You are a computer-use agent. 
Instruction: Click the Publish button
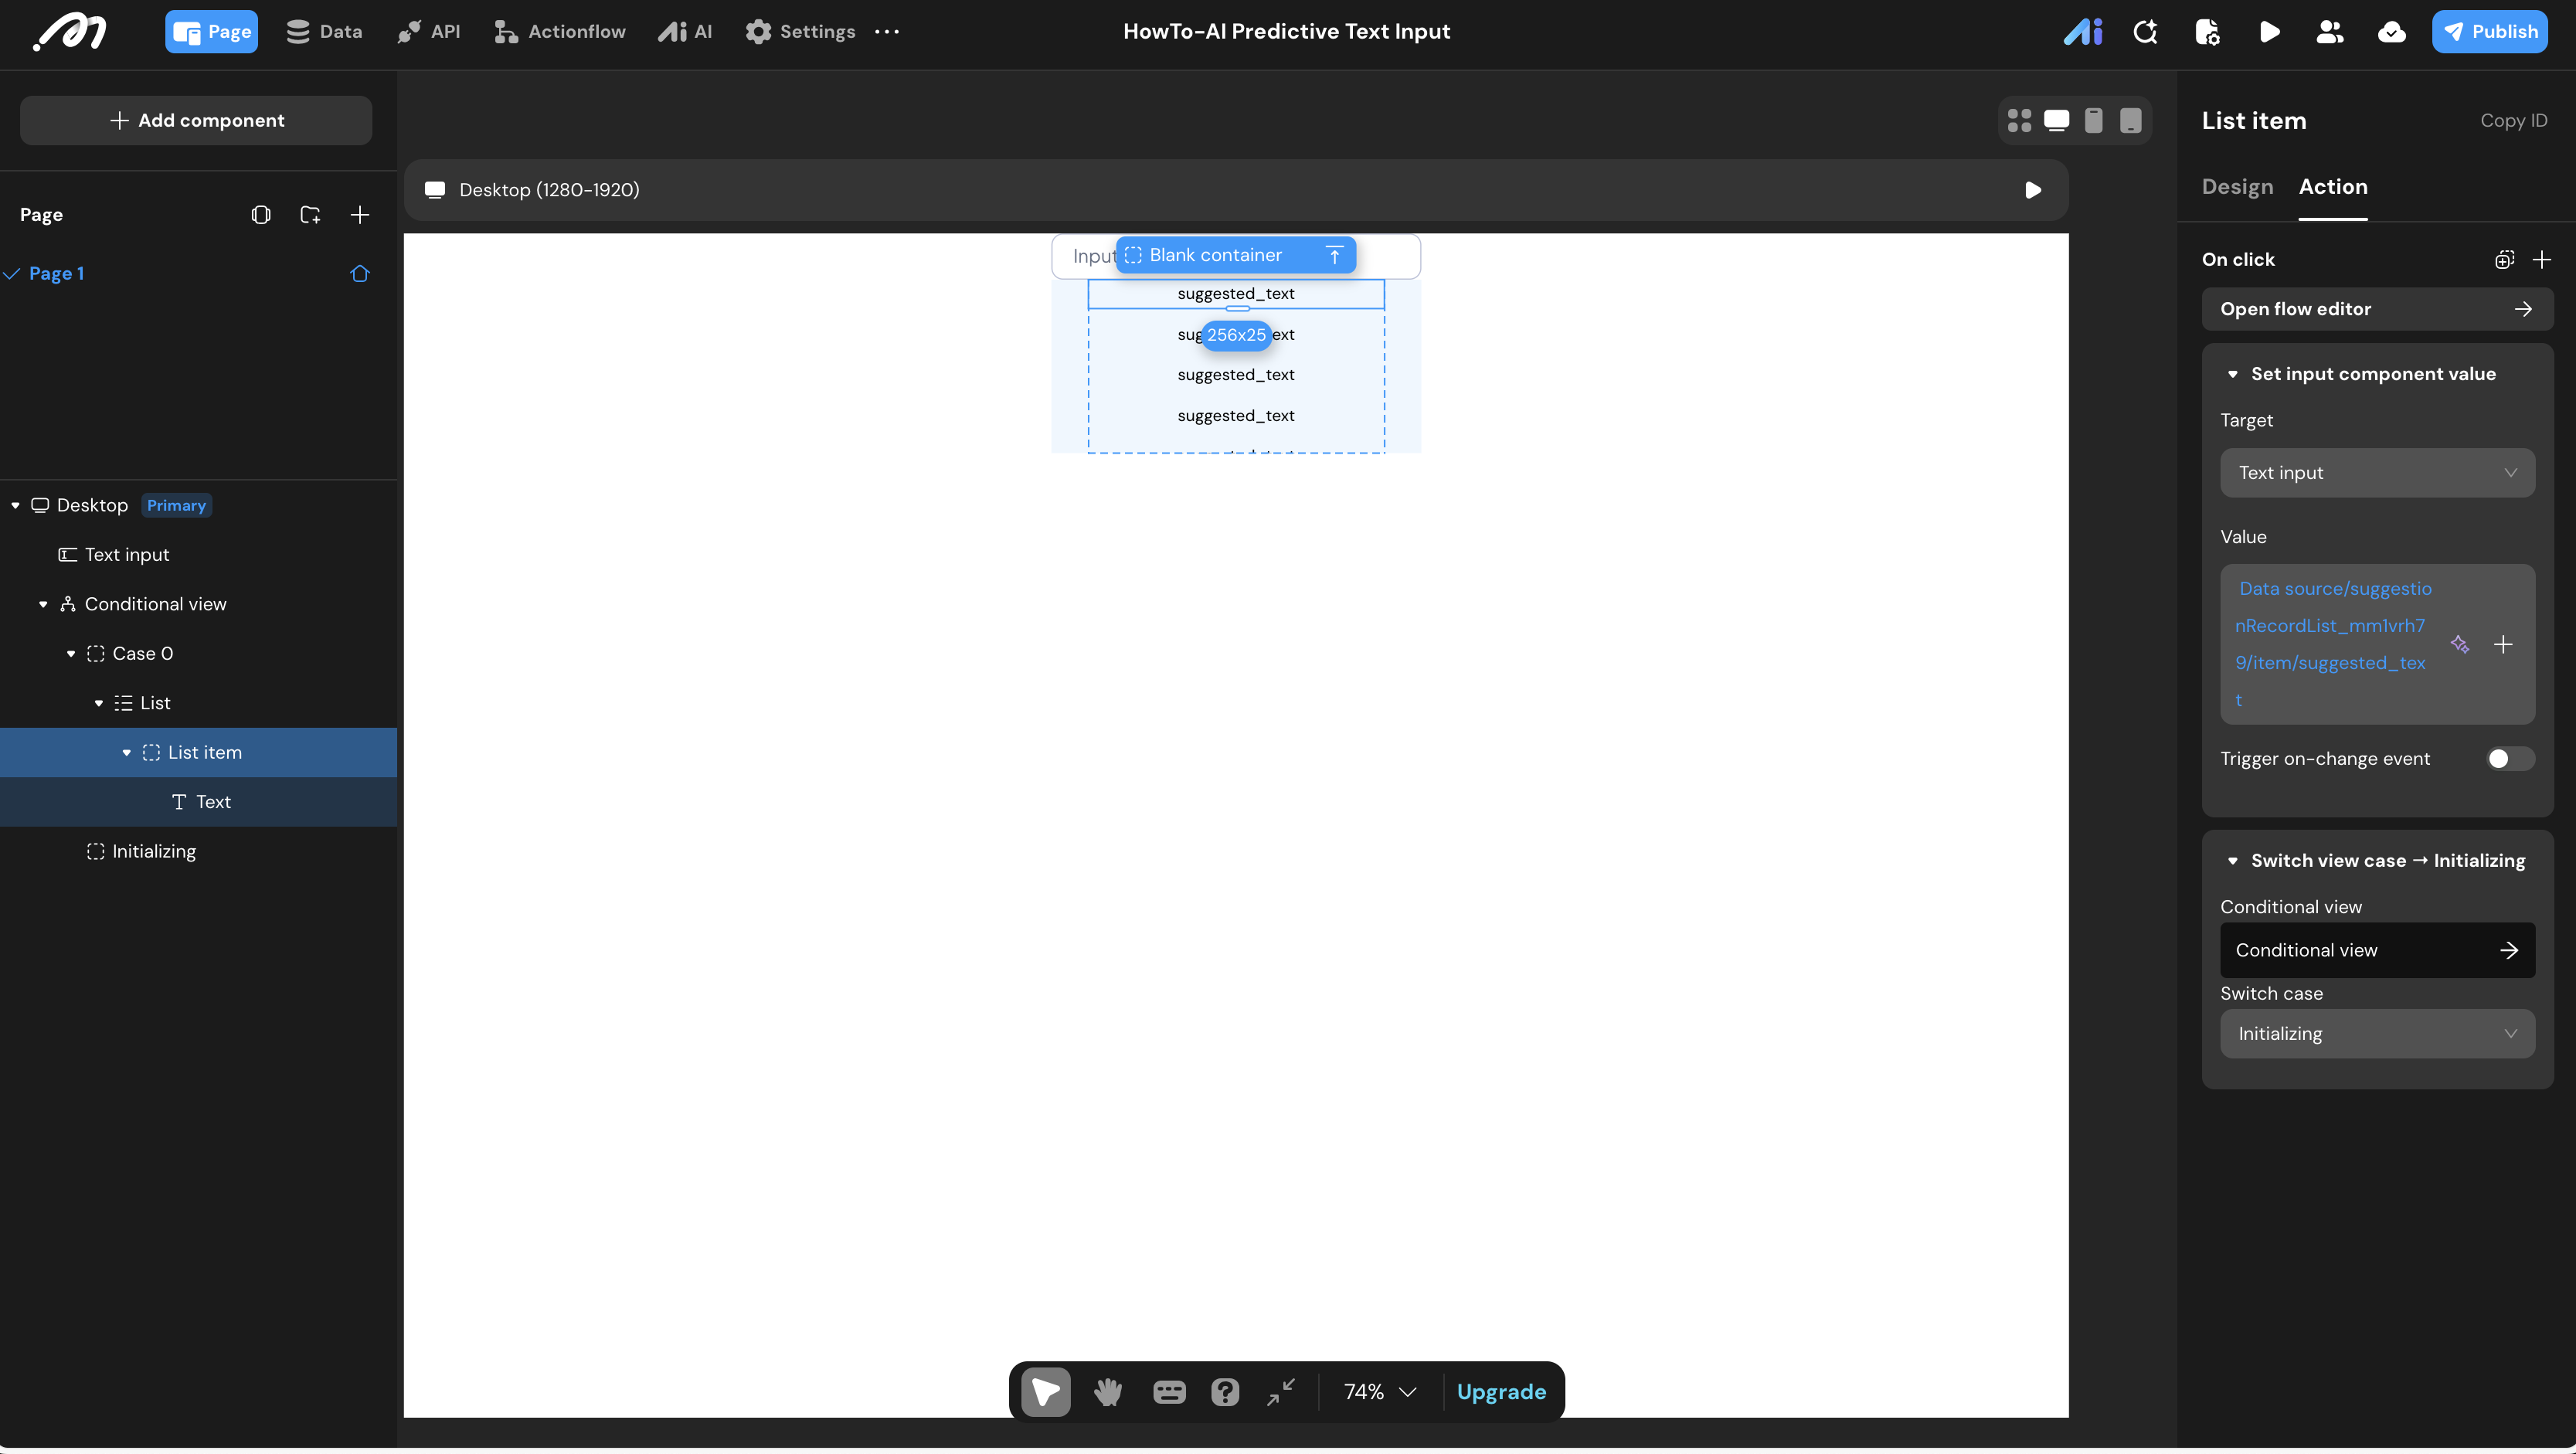2489,32
